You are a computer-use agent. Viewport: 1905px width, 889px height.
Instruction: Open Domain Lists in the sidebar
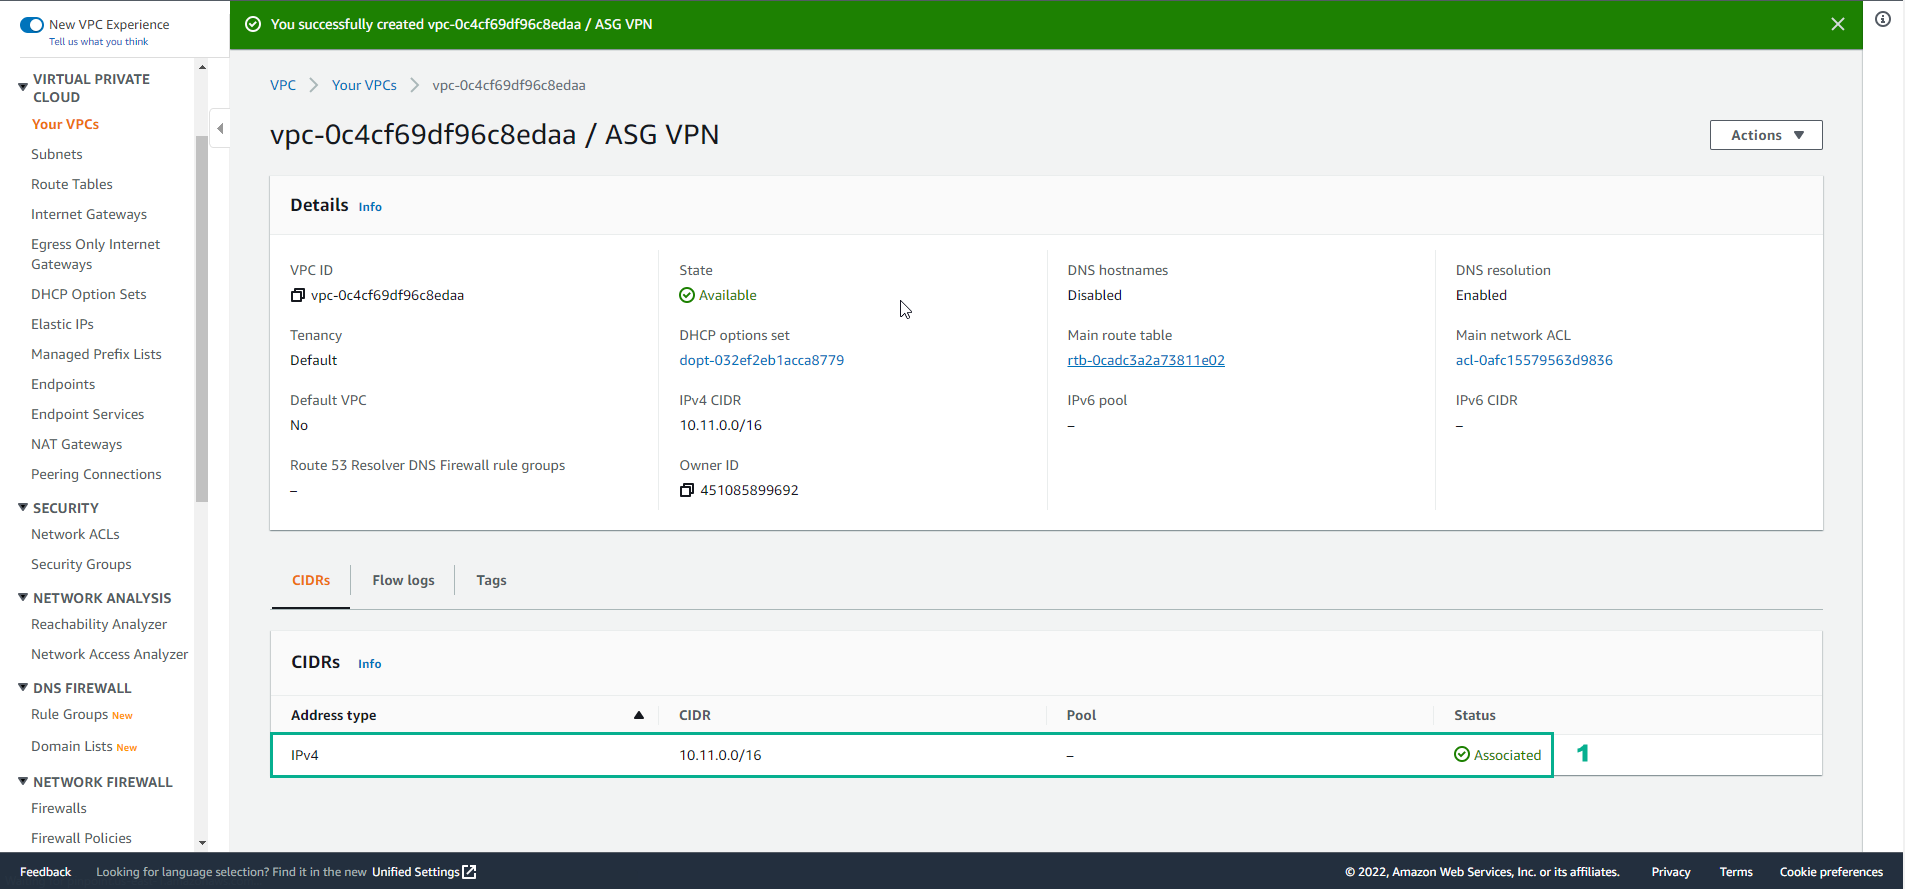pos(71,746)
